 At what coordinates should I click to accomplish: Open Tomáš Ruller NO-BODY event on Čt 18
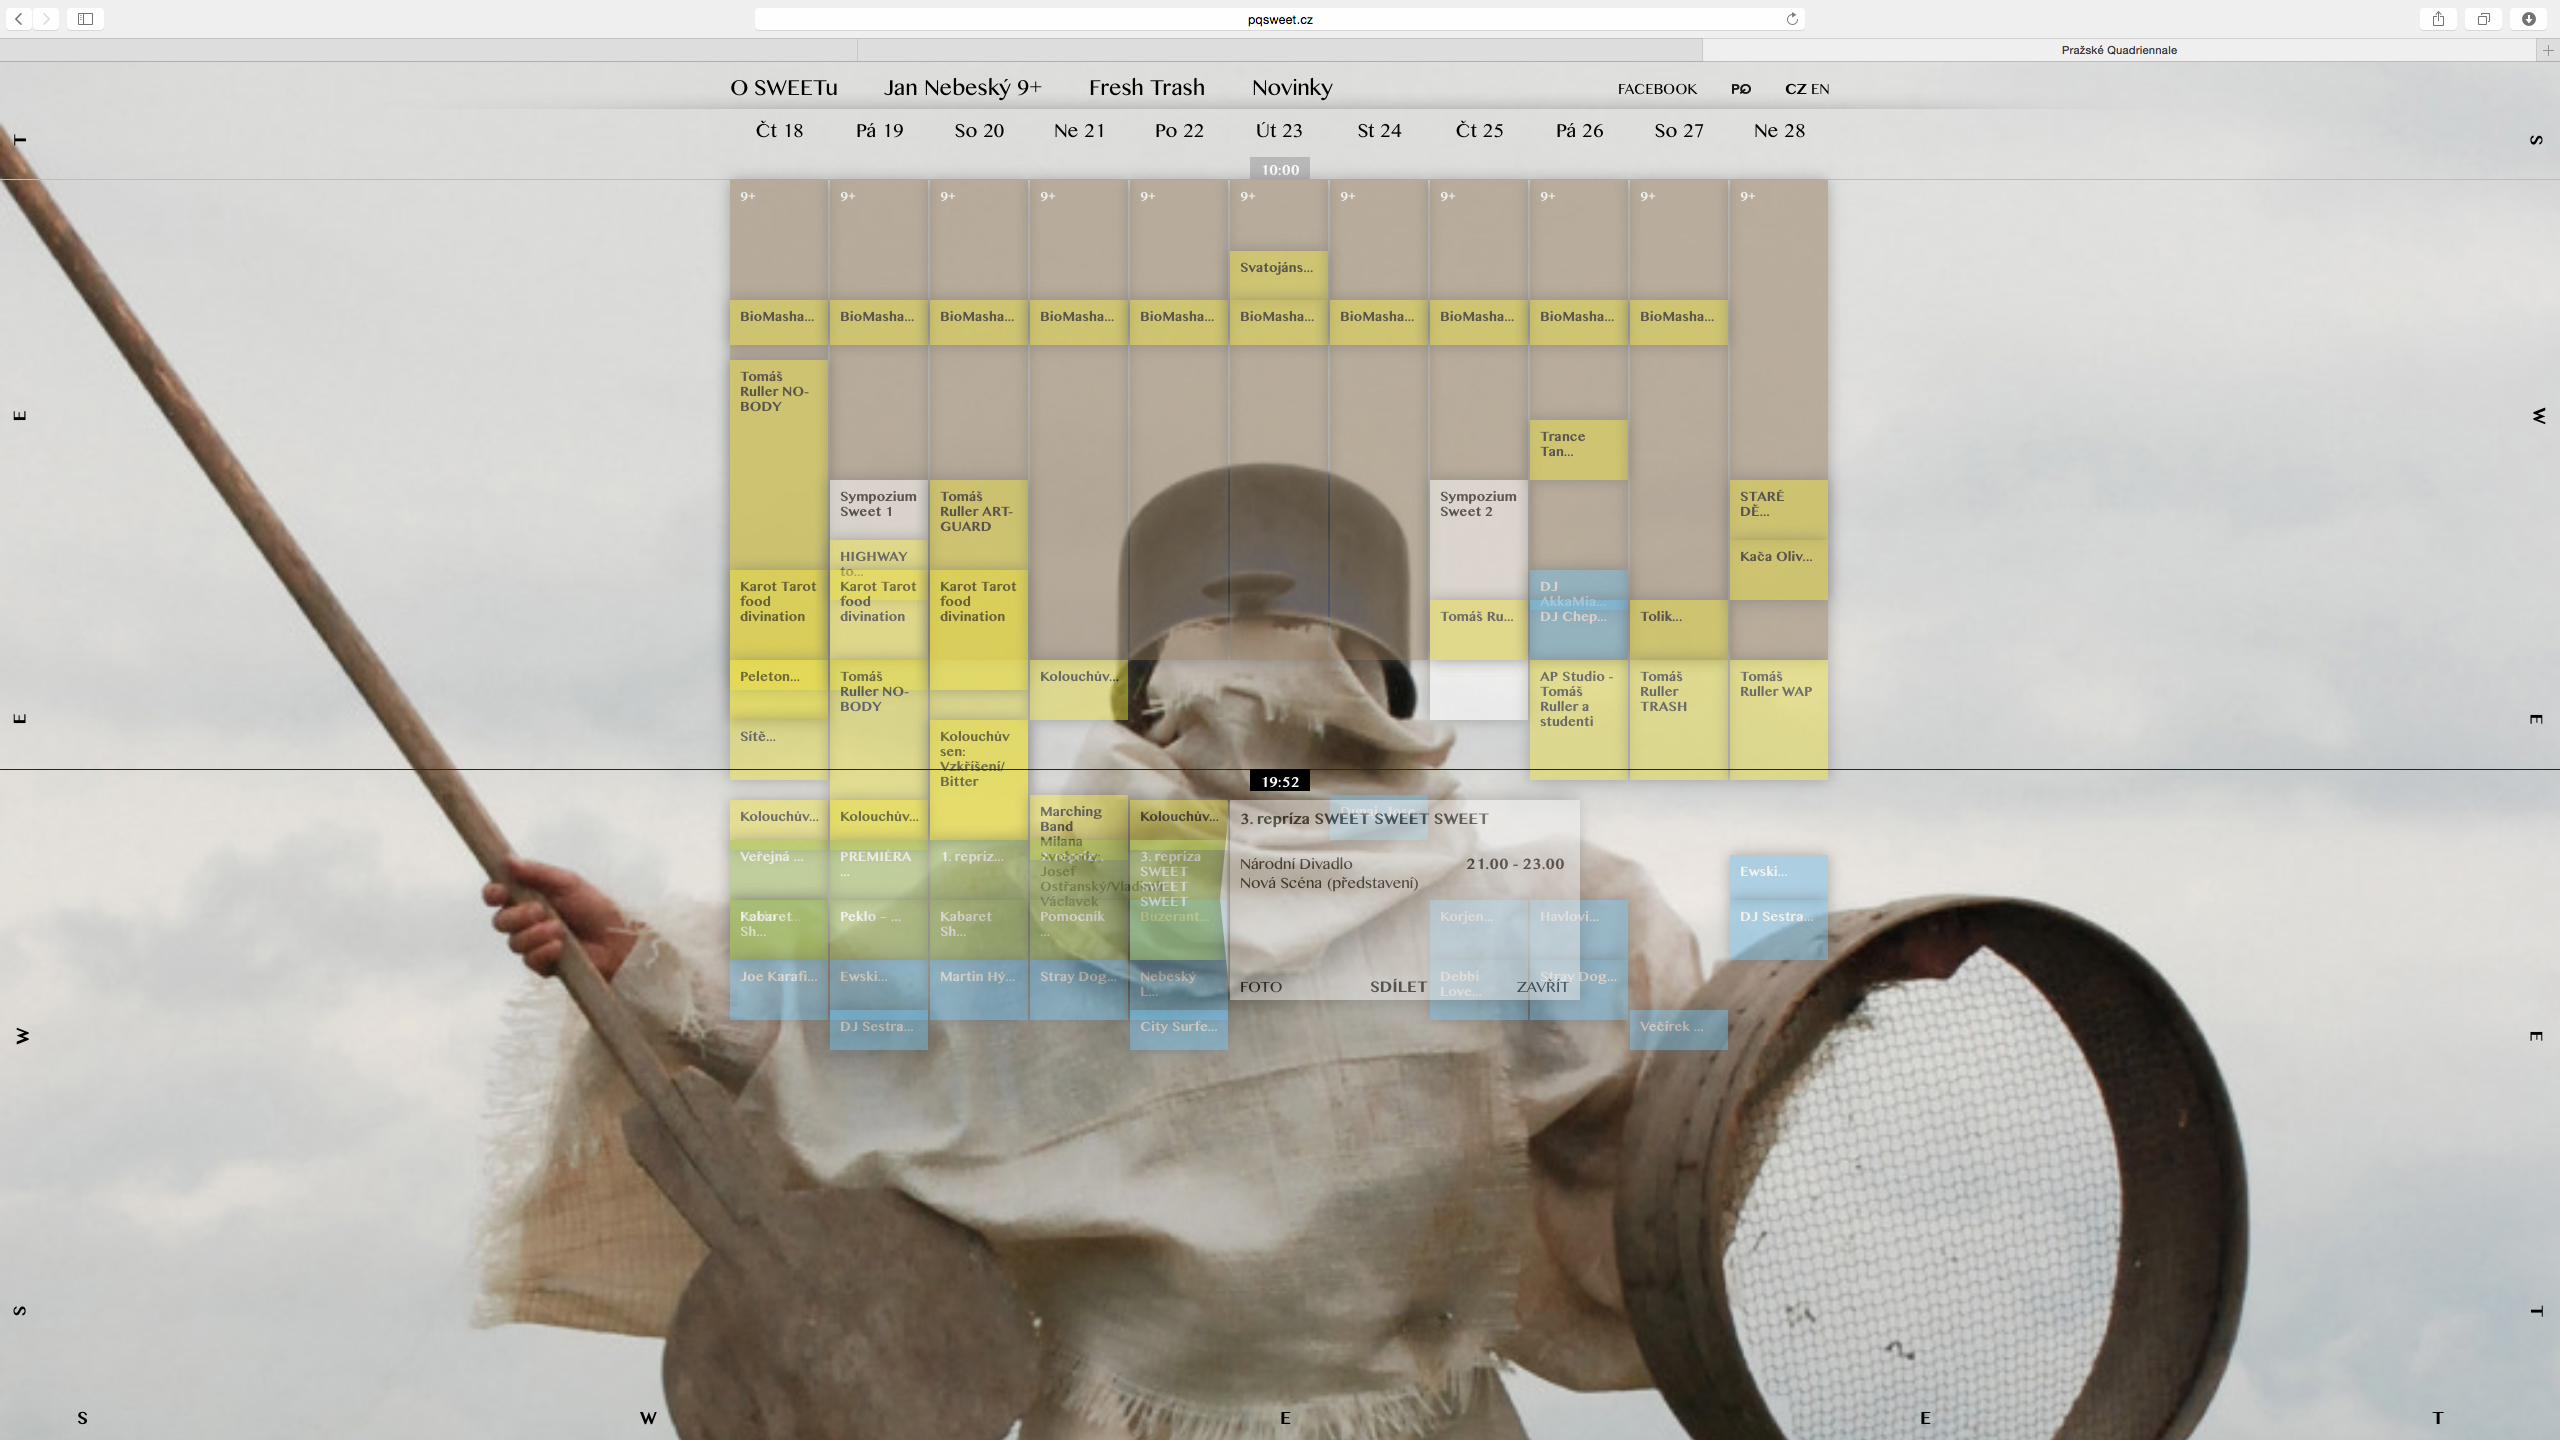[x=778, y=465]
